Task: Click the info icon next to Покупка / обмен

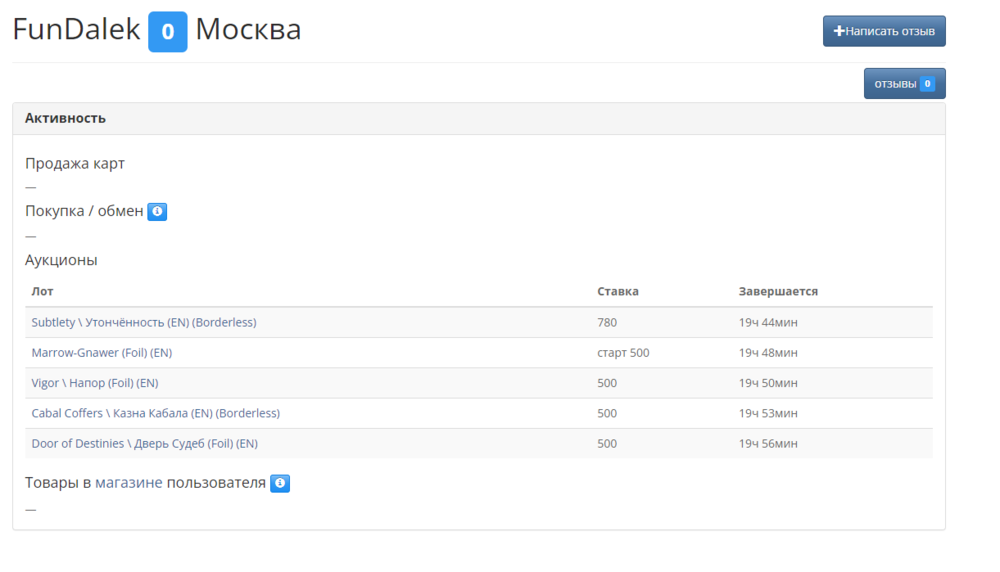Action: [x=157, y=212]
